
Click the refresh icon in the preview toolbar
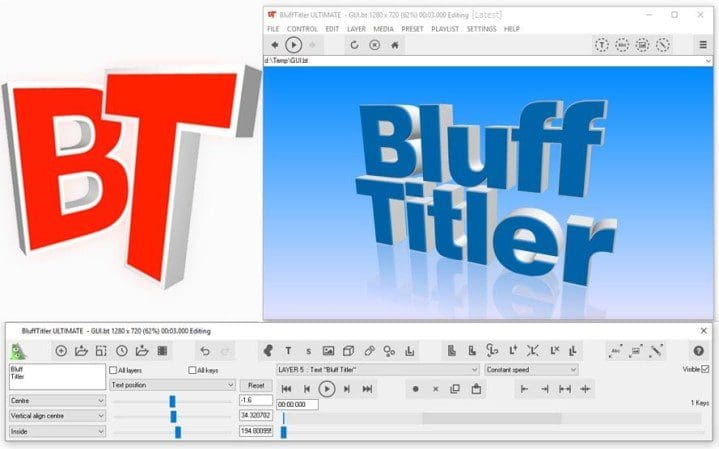pos(354,45)
